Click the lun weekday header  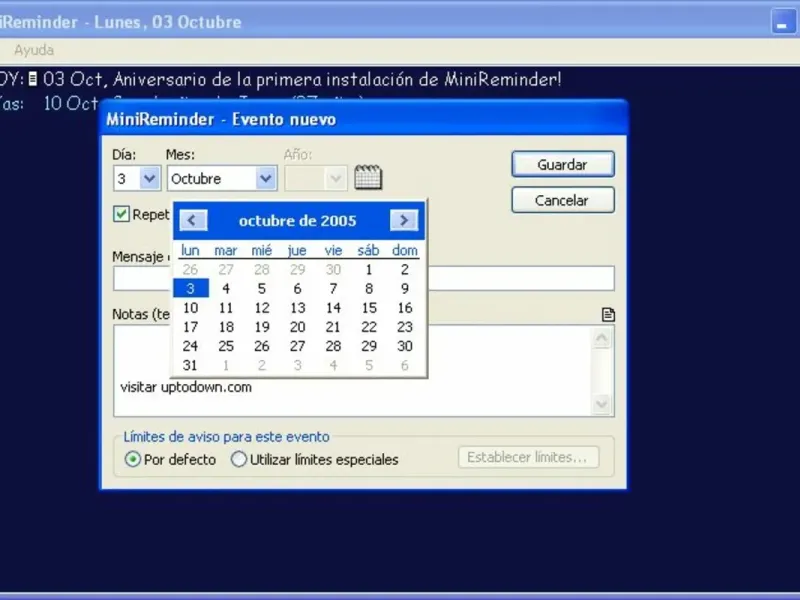[x=190, y=250]
